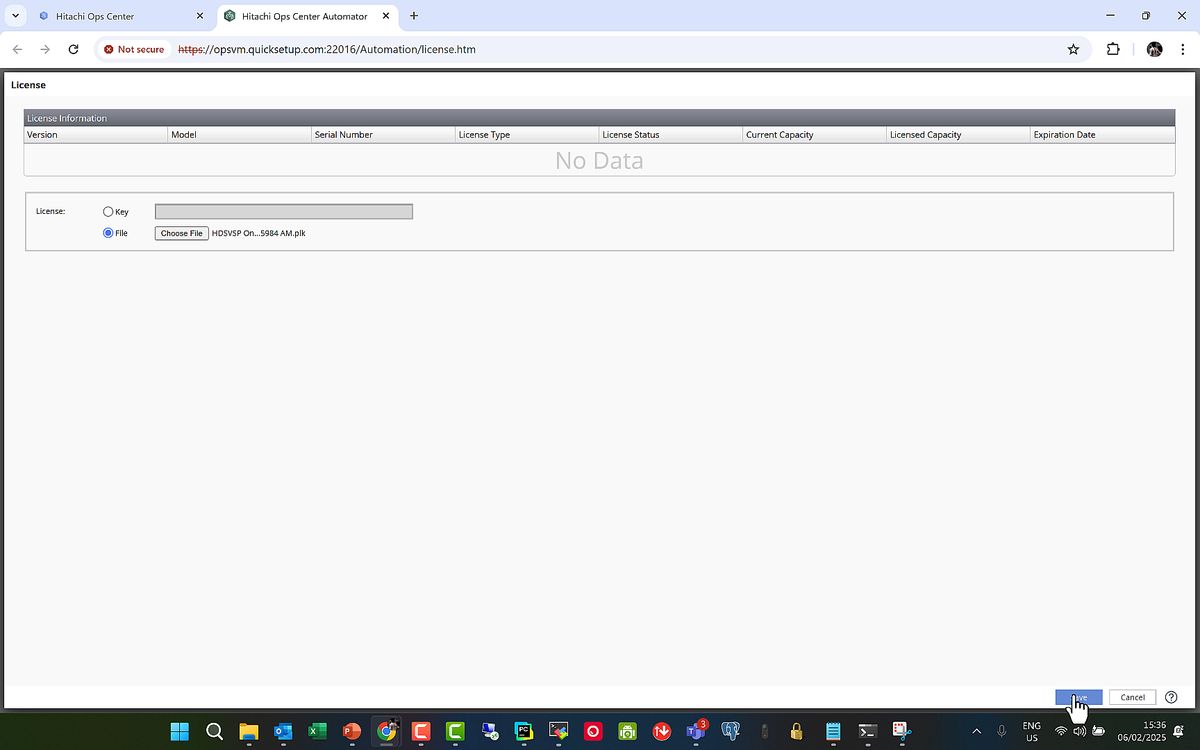
Task: Open the browser extensions menu
Action: click(x=1113, y=49)
